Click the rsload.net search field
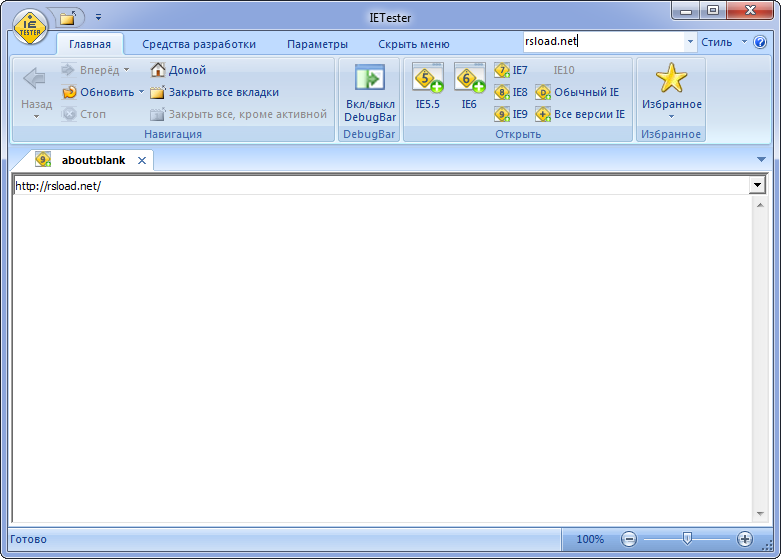 click(x=604, y=42)
